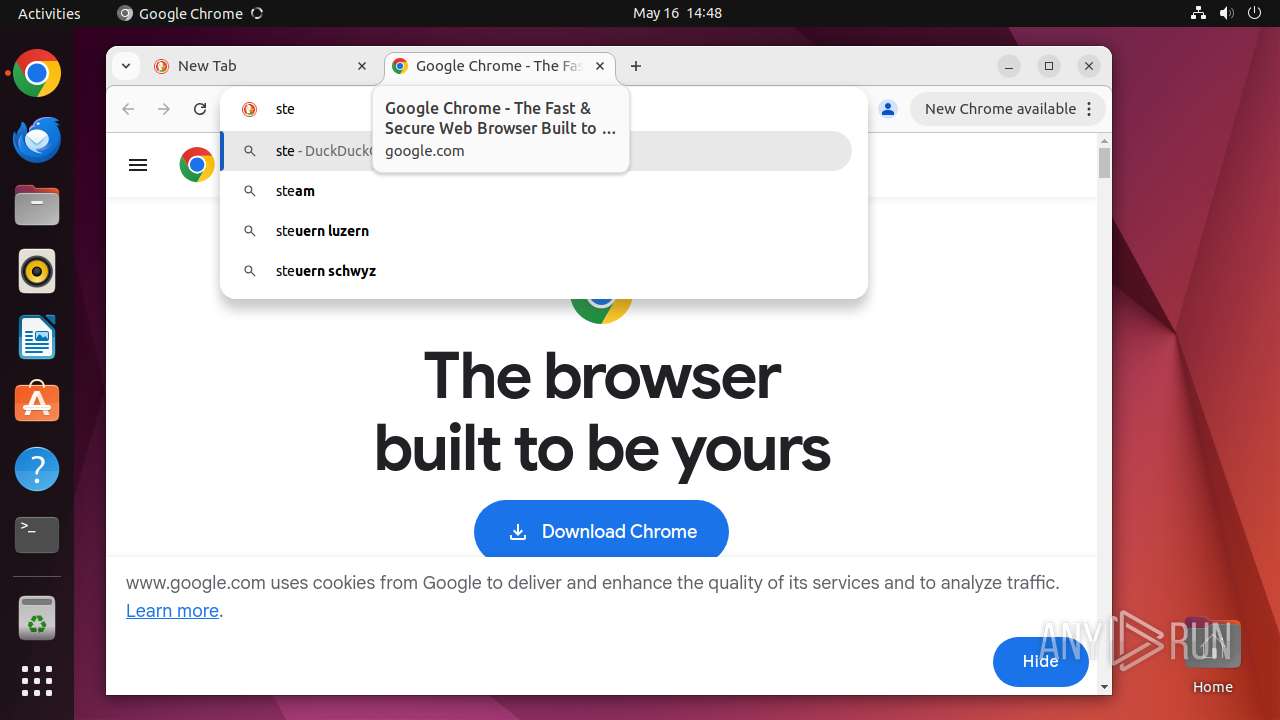1280x720 pixels.
Task: Open the Activities overview
Action: click(49, 13)
